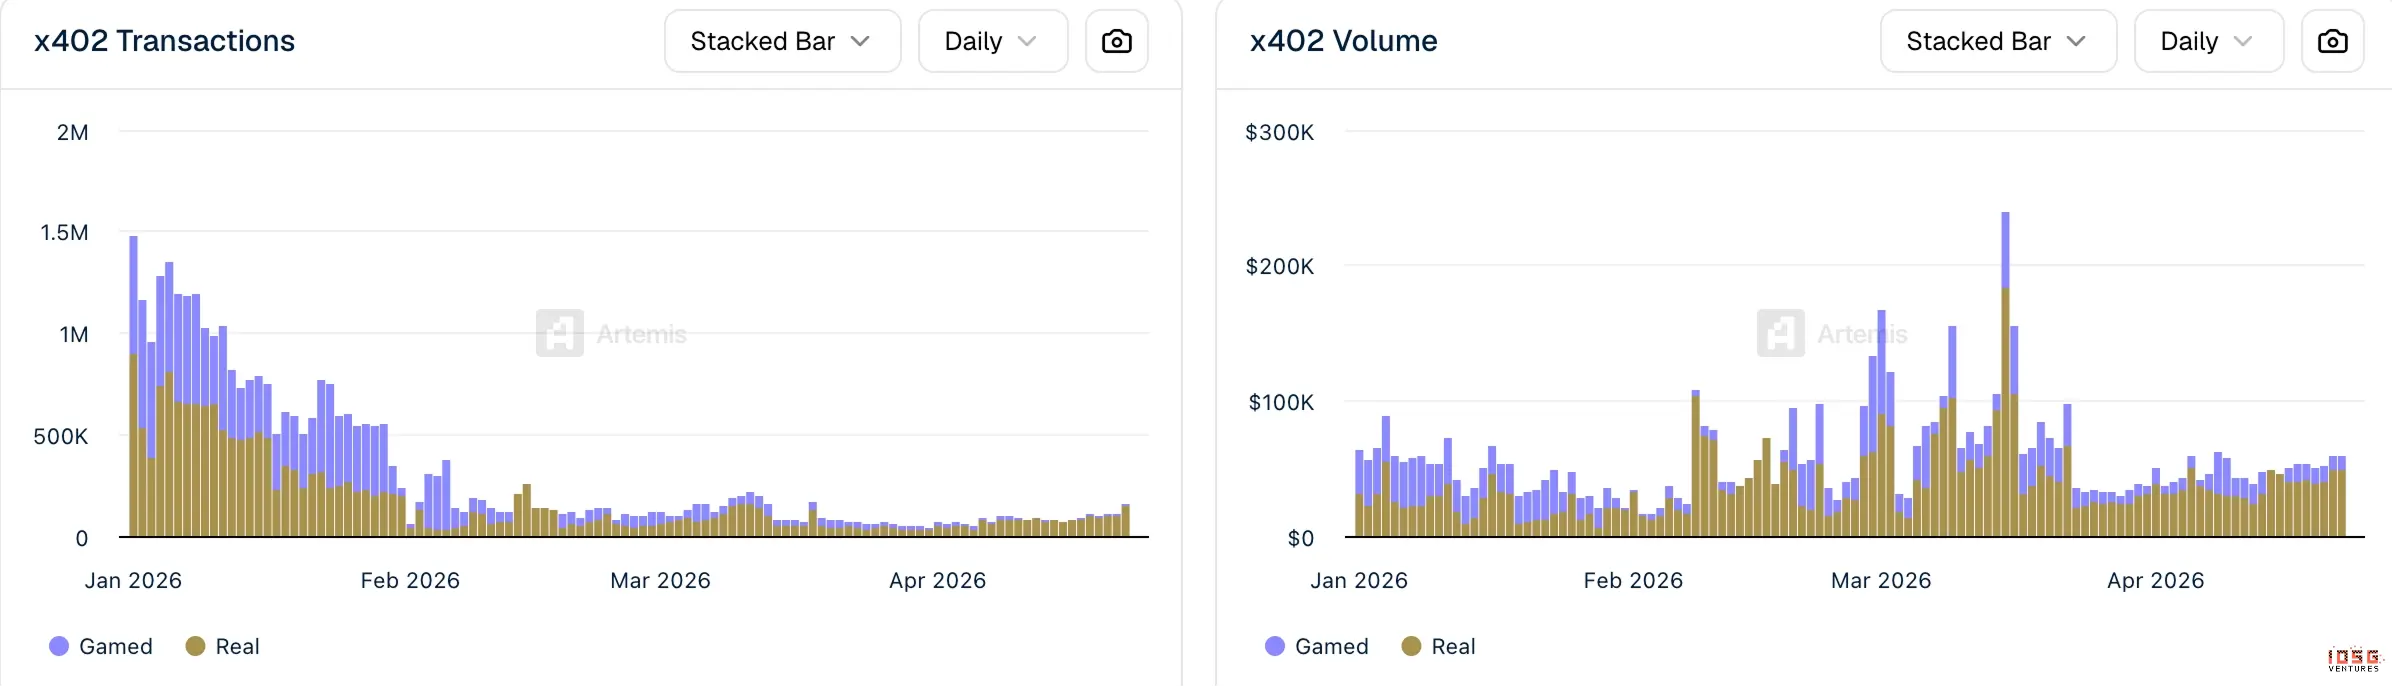The width and height of the screenshot is (2392, 687).
Task: Open Stacked Bar dropdown in x402 Volume
Action: pyautogui.click(x=1998, y=41)
